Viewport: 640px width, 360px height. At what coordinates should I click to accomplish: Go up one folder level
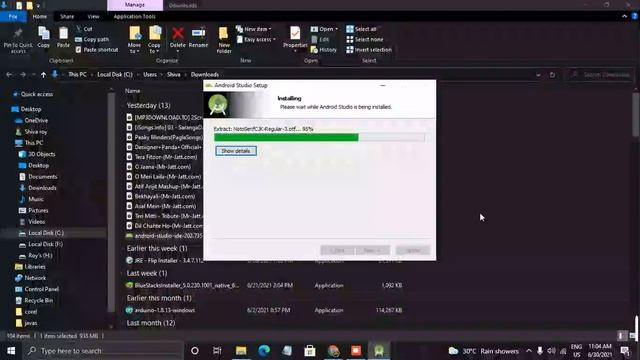tap(43, 75)
